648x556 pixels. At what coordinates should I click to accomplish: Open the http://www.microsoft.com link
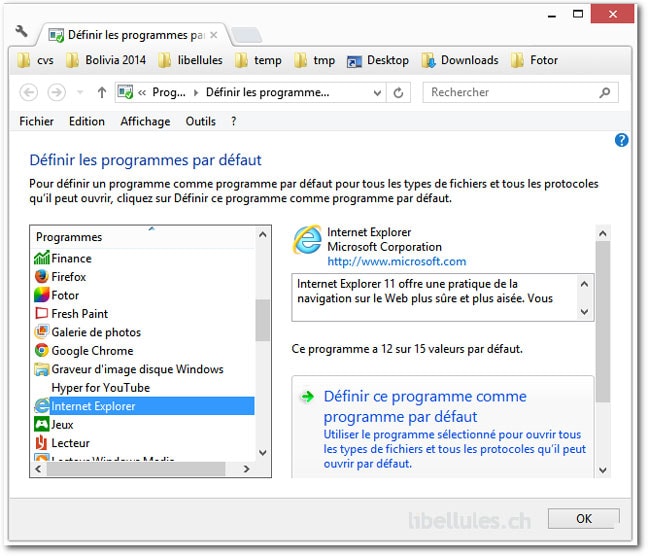pyautogui.click(x=397, y=261)
